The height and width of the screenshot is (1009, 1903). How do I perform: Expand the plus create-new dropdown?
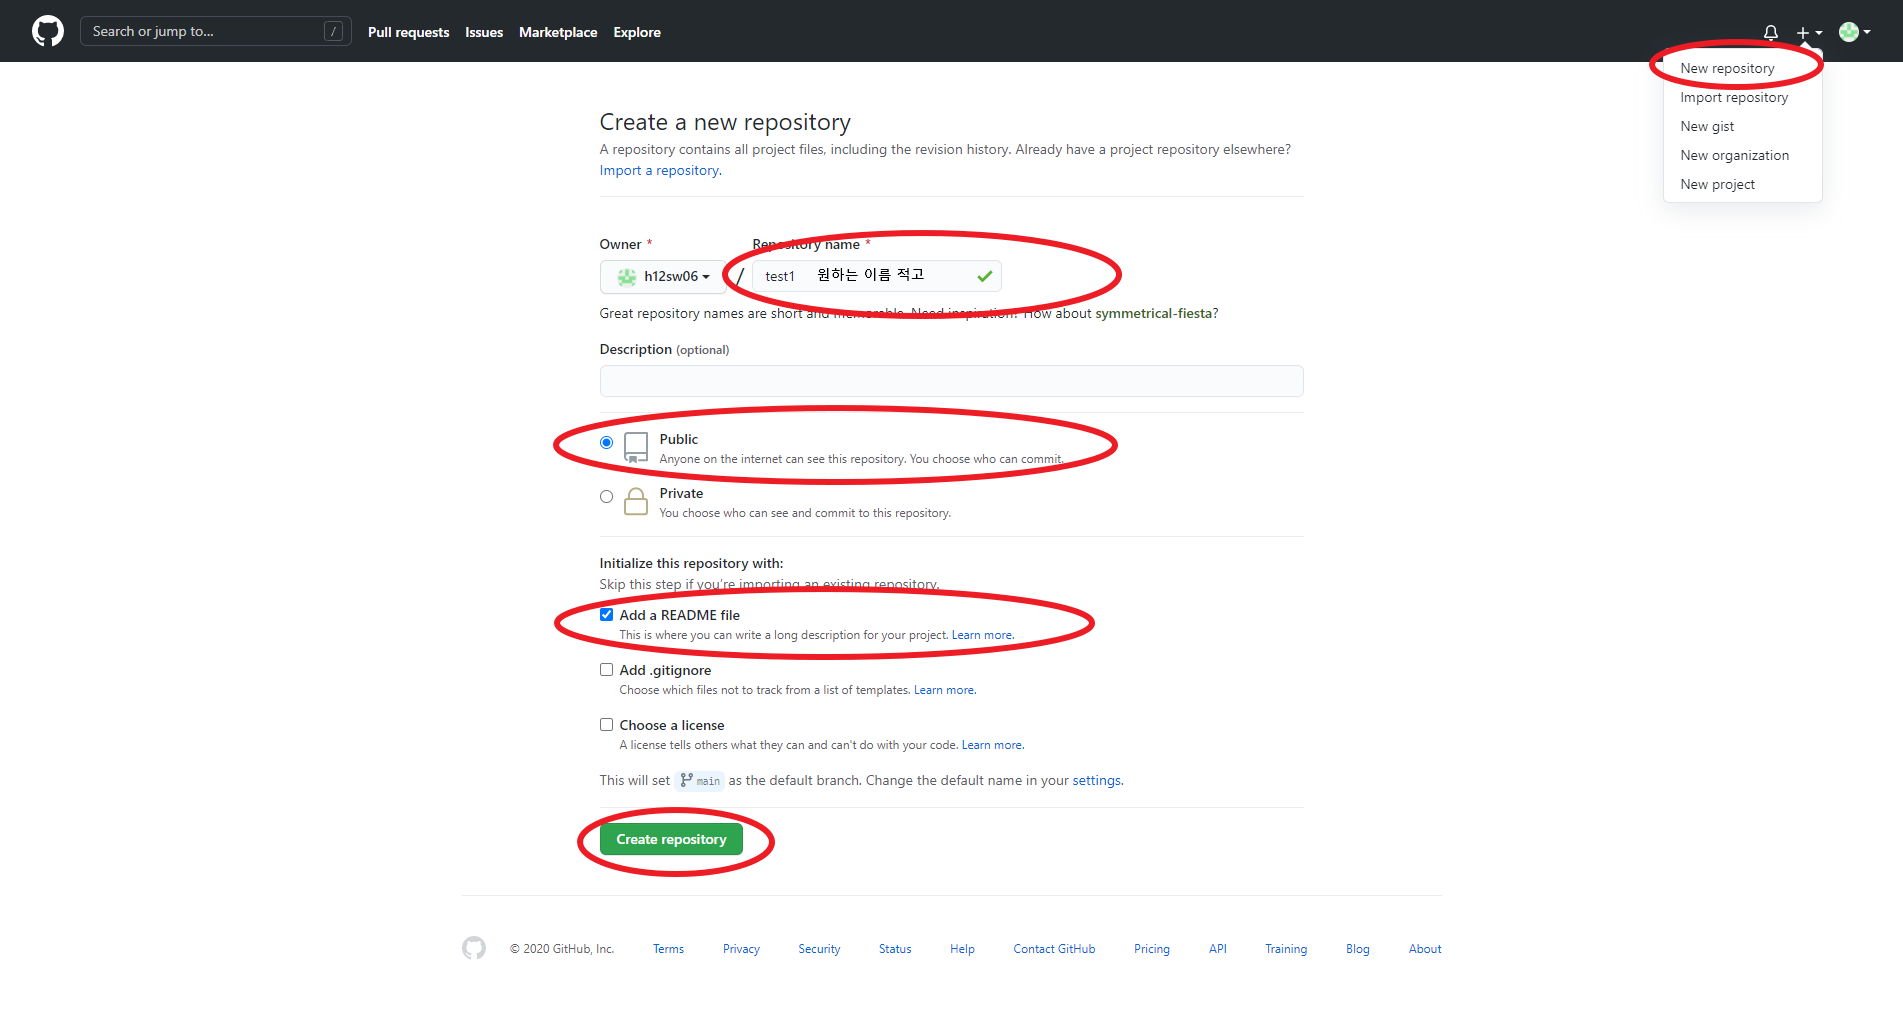[1809, 32]
